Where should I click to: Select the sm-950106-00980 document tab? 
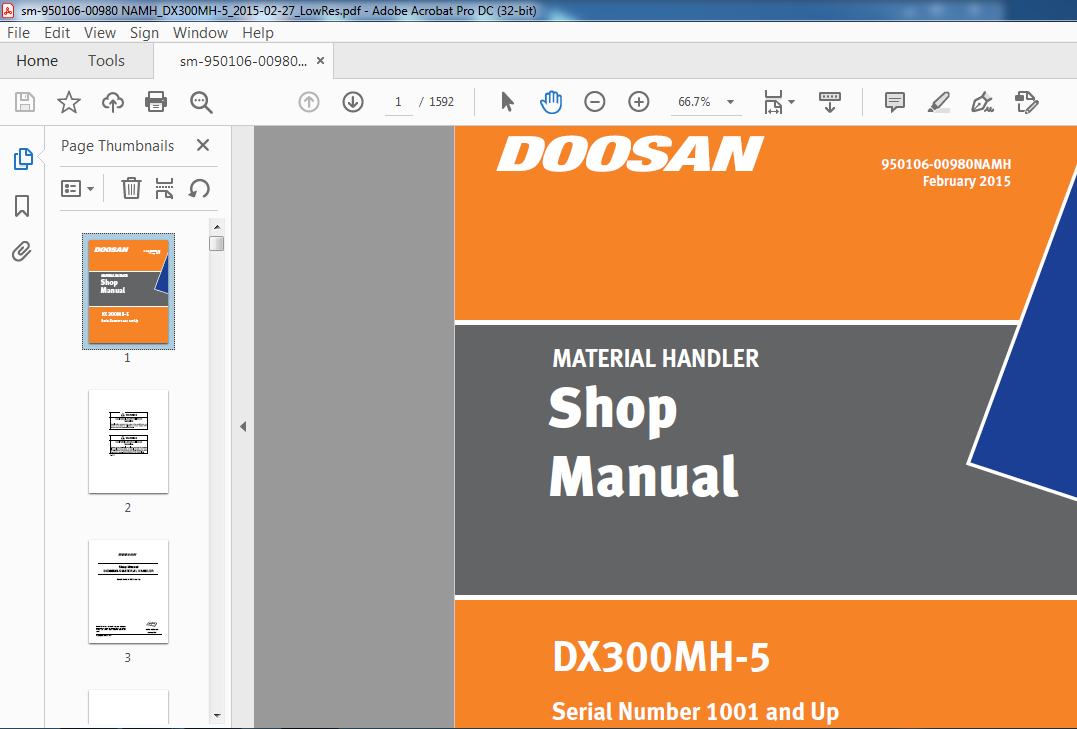click(243, 61)
